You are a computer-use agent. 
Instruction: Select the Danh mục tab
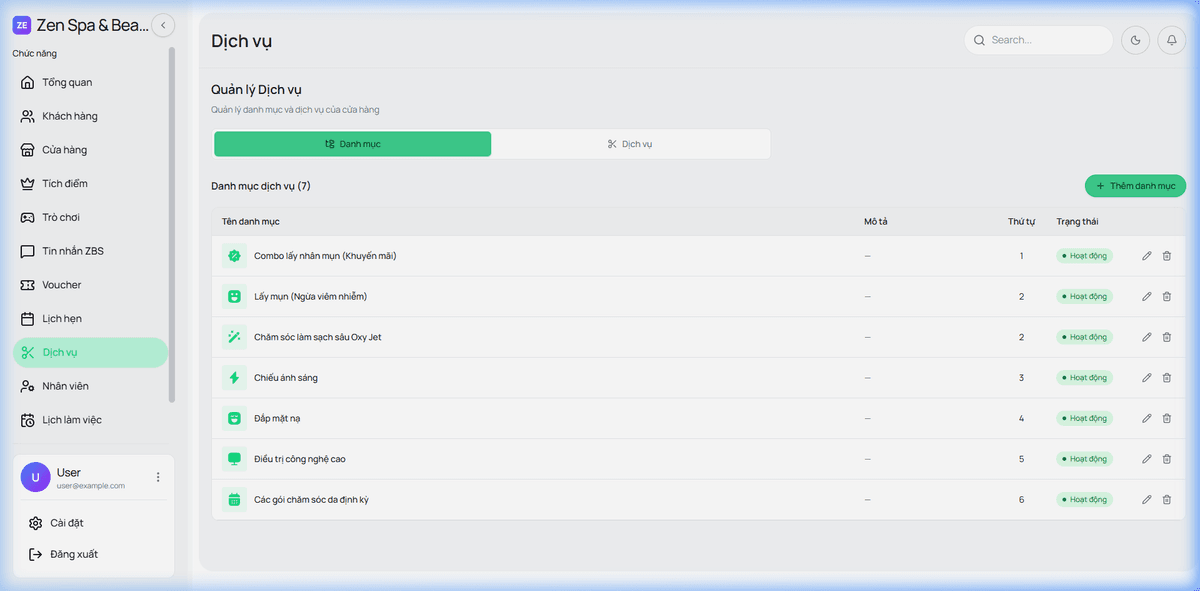tap(352, 144)
